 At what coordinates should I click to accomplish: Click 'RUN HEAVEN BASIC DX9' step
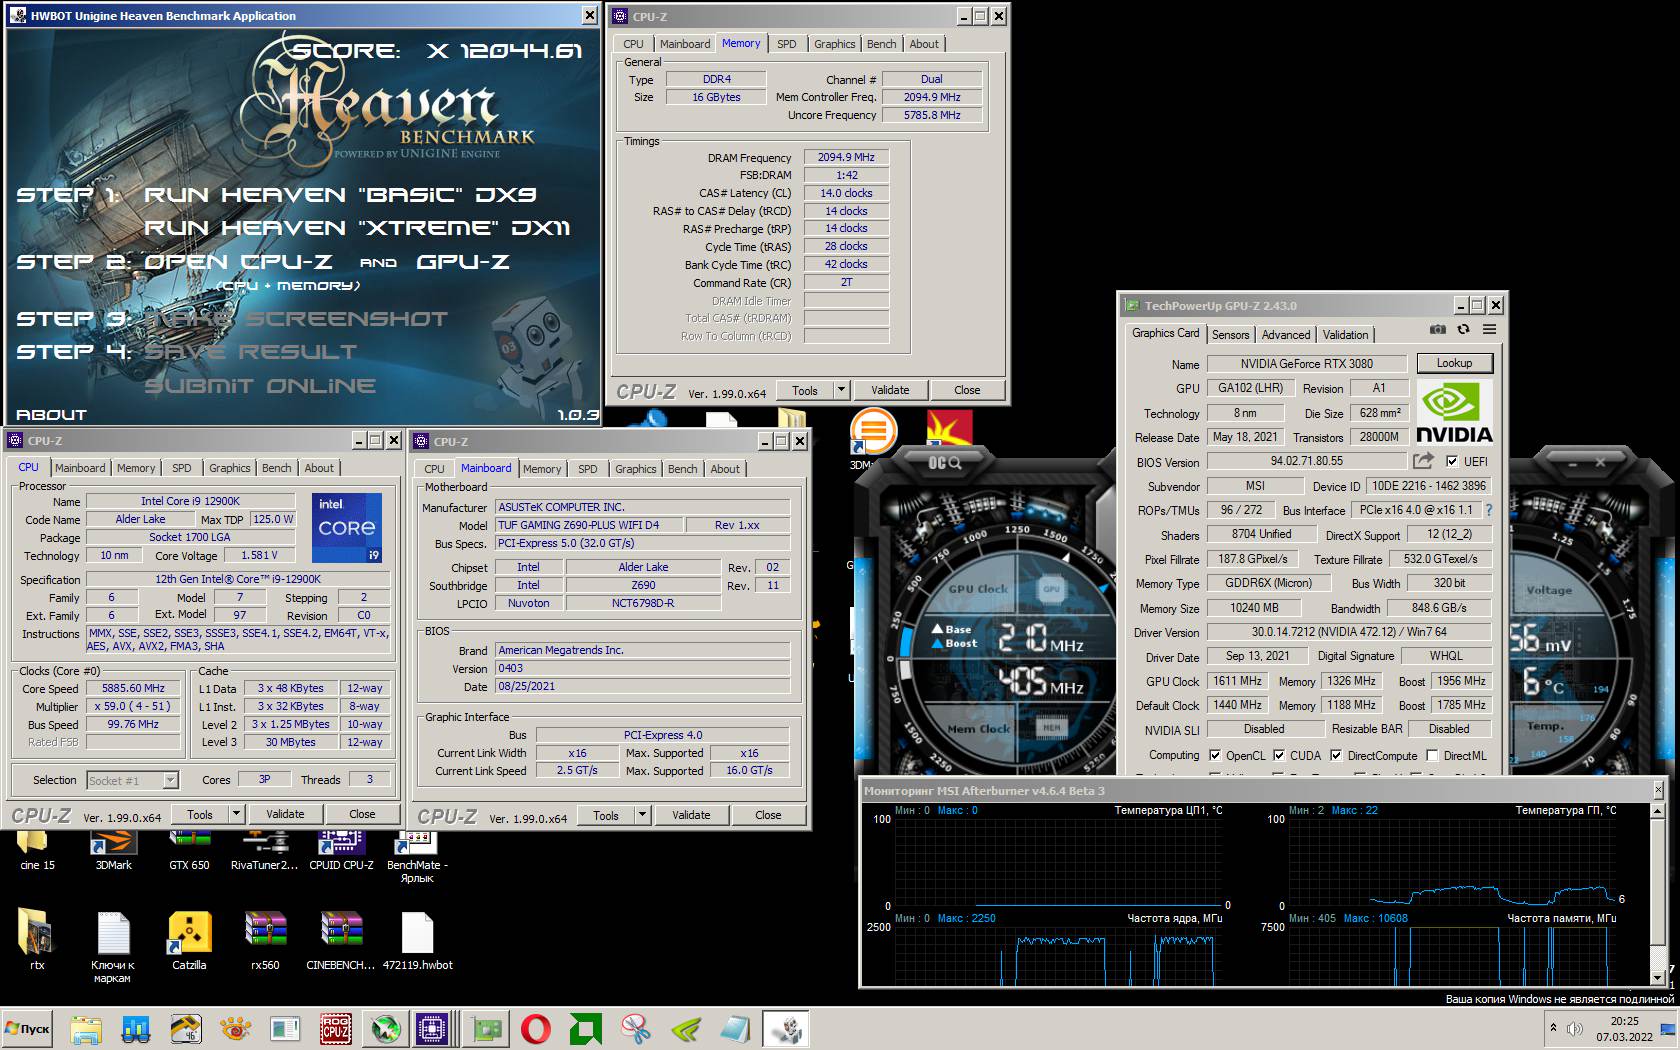tap(340, 195)
